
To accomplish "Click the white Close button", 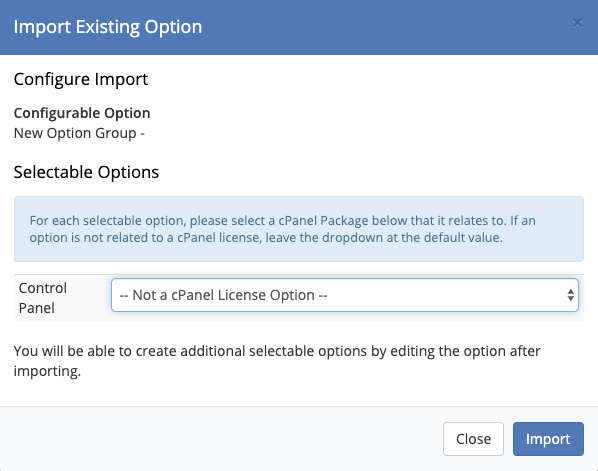I will pos(473,439).
